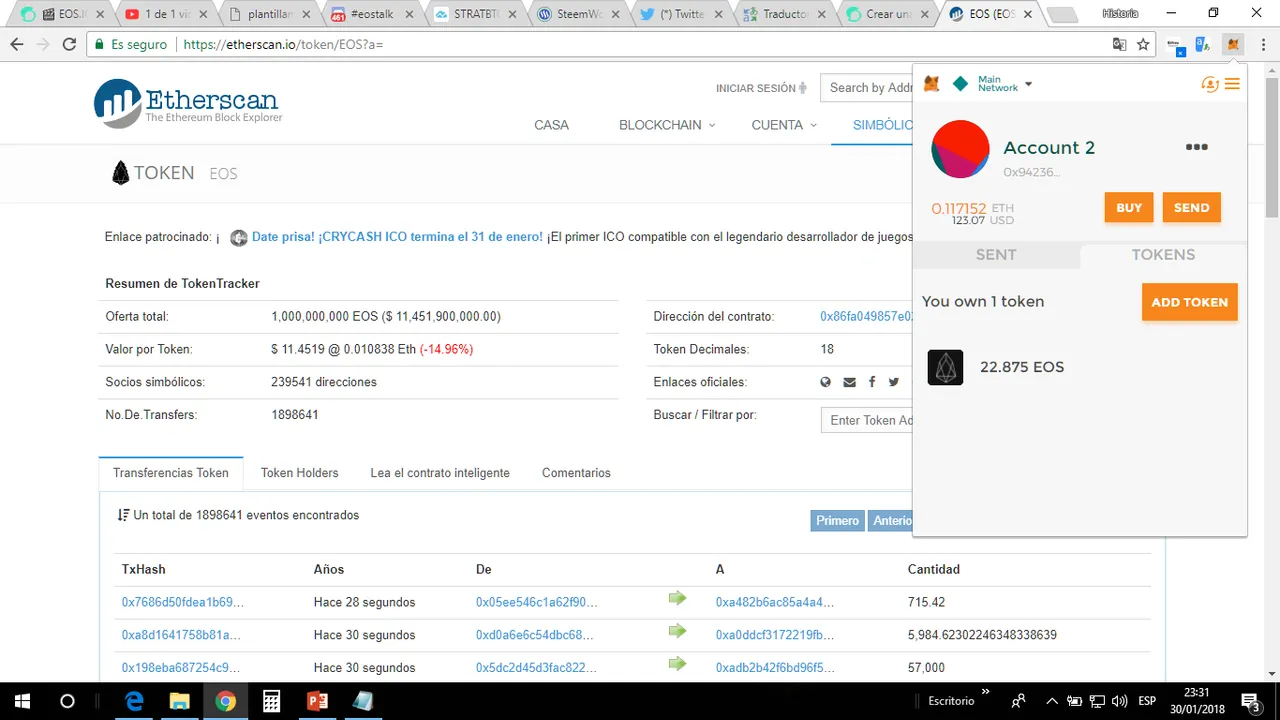Open the Comentarios tab
The height and width of the screenshot is (720, 1280).
click(x=576, y=473)
